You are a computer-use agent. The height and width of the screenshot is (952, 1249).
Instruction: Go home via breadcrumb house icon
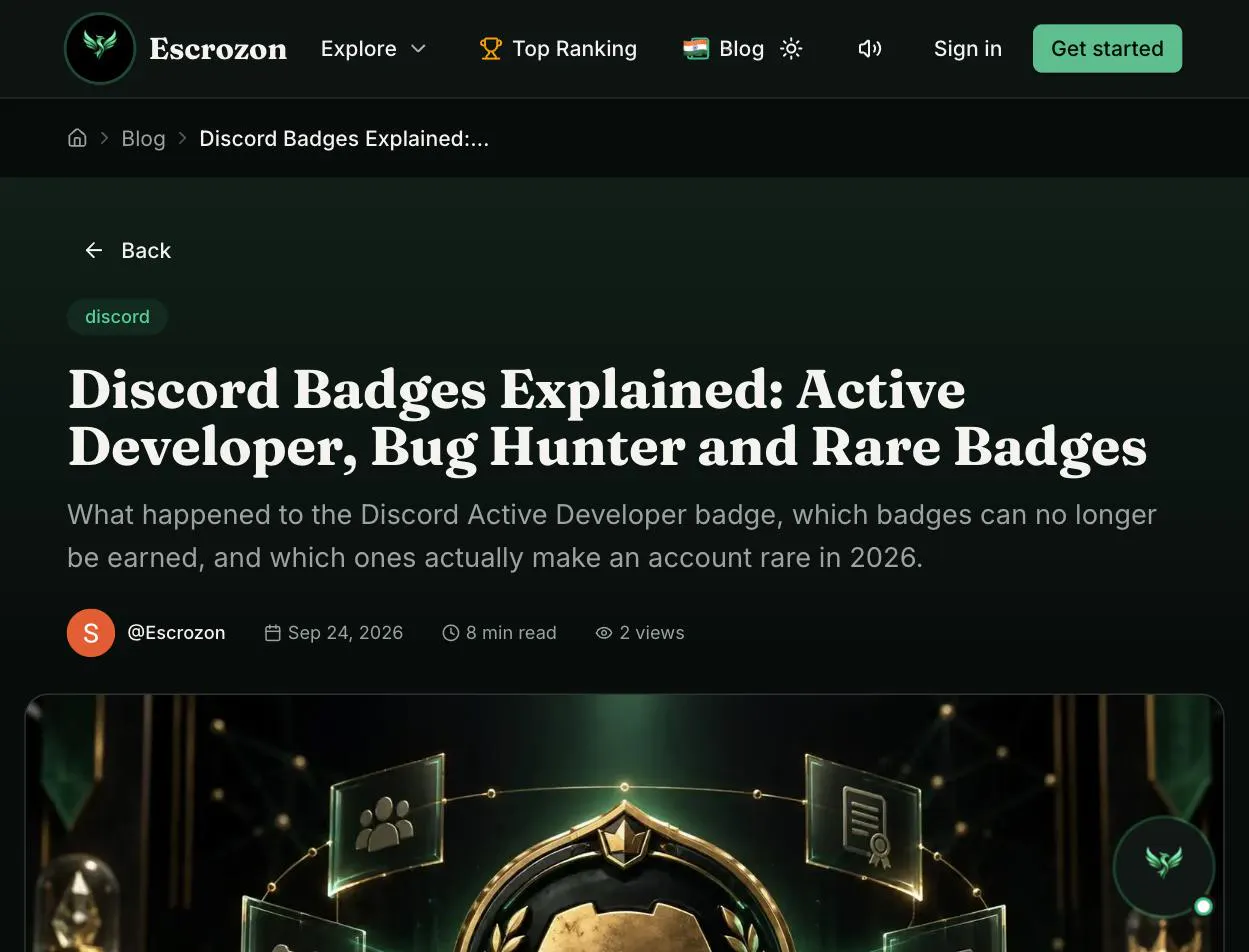click(77, 138)
